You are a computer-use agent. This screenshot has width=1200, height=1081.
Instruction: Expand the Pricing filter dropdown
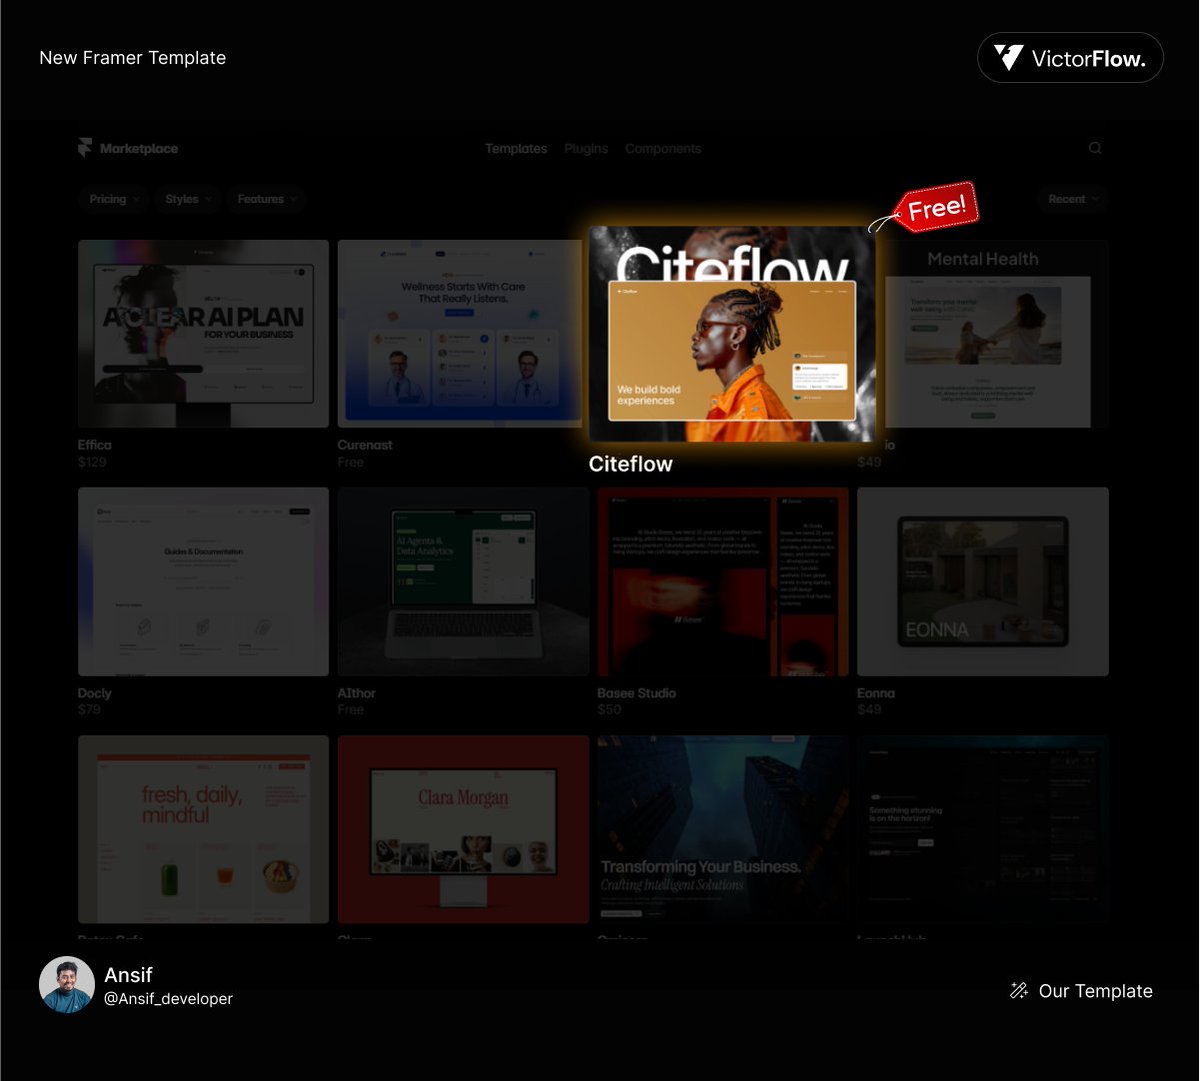coord(114,199)
